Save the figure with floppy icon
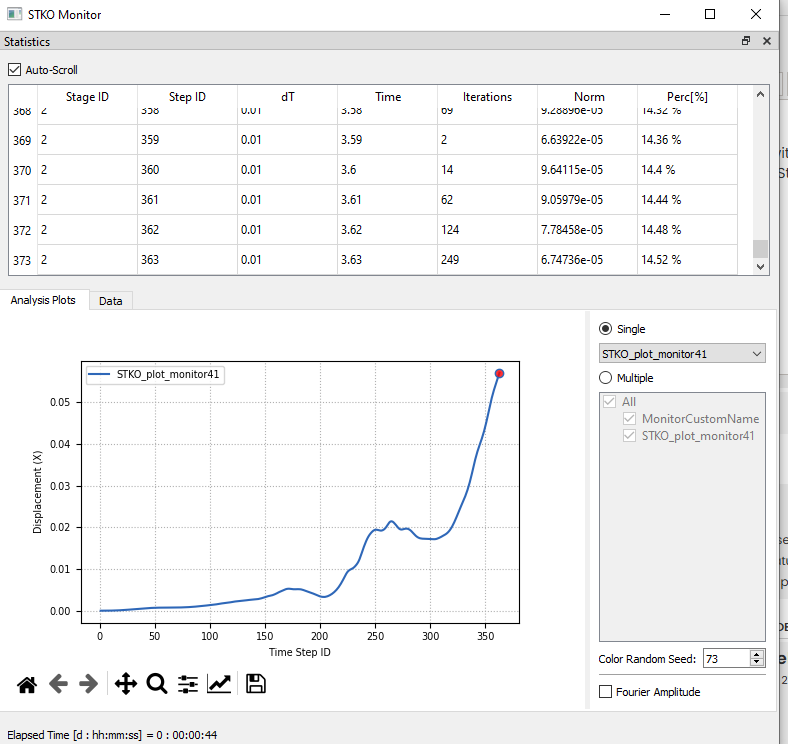 pyautogui.click(x=256, y=684)
